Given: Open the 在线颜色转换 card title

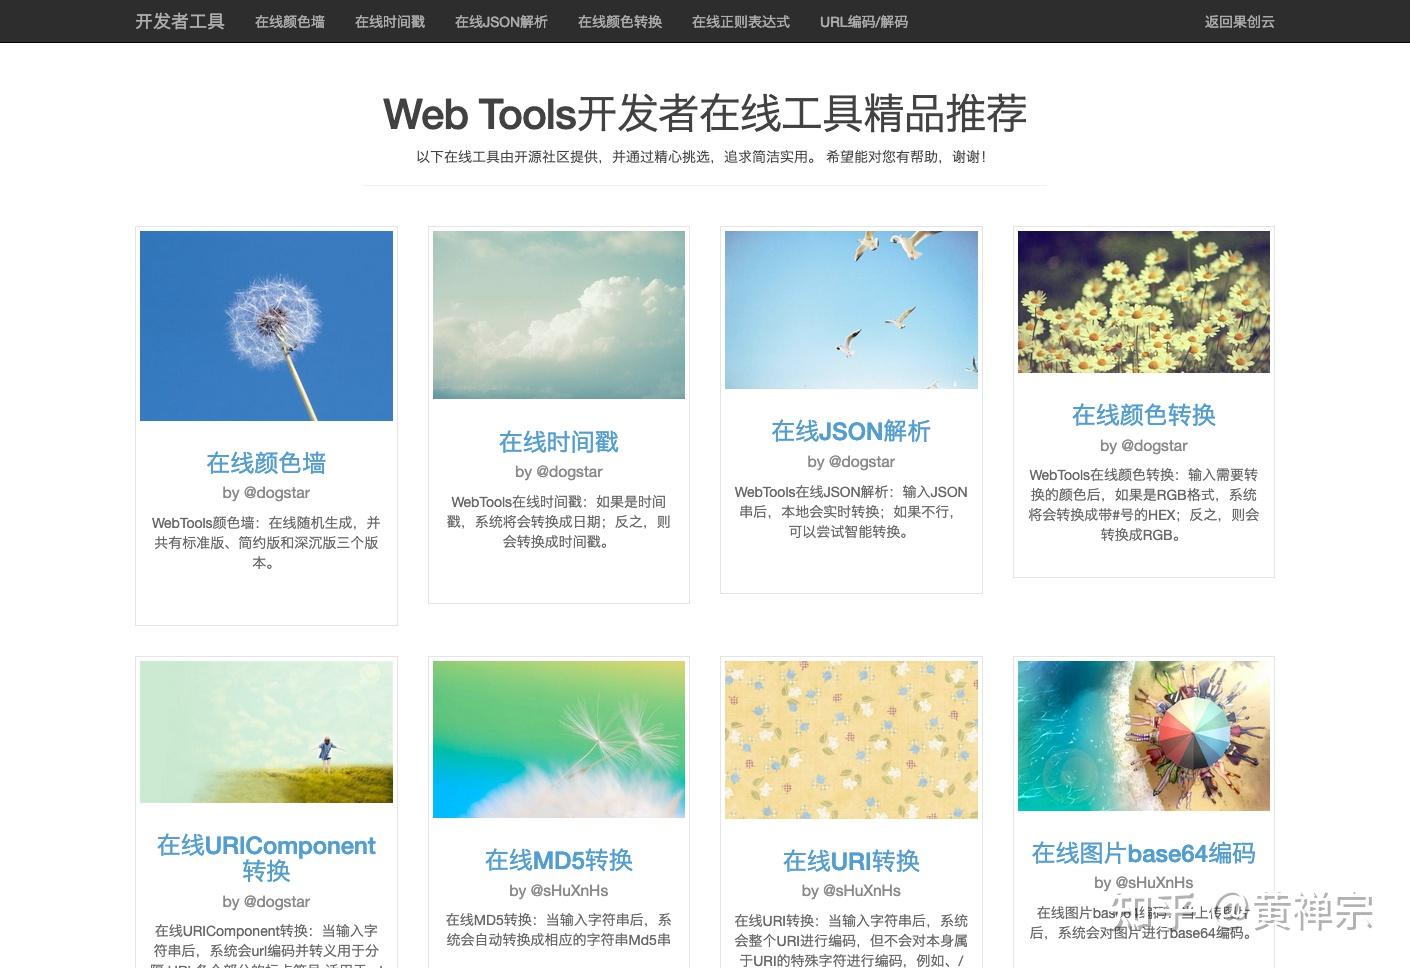Looking at the screenshot, I should pyautogui.click(x=1143, y=416).
